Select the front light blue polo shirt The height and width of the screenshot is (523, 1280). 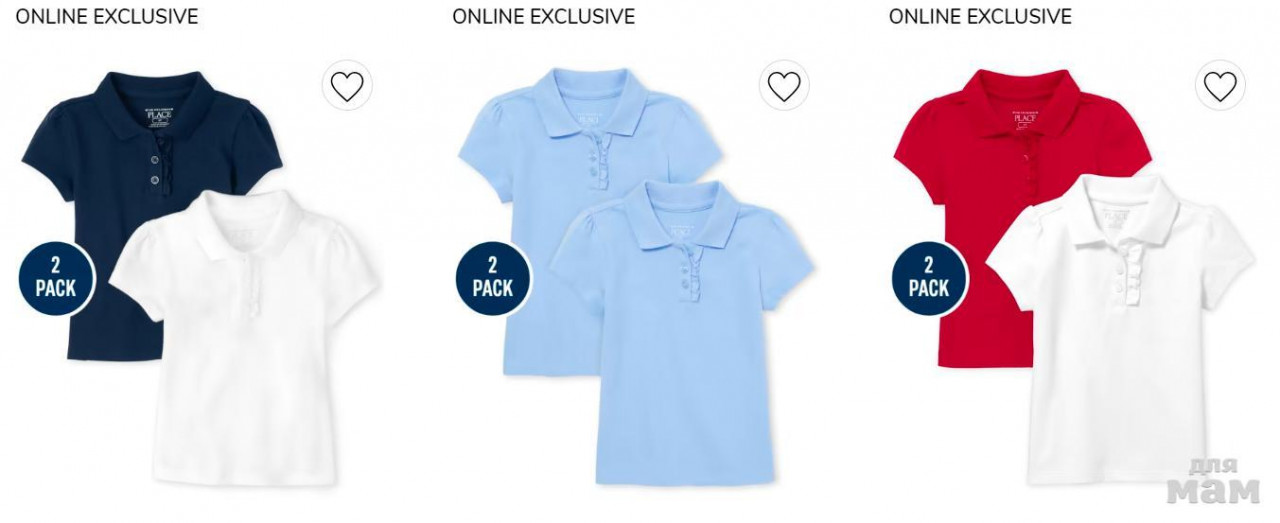pos(681,335)
